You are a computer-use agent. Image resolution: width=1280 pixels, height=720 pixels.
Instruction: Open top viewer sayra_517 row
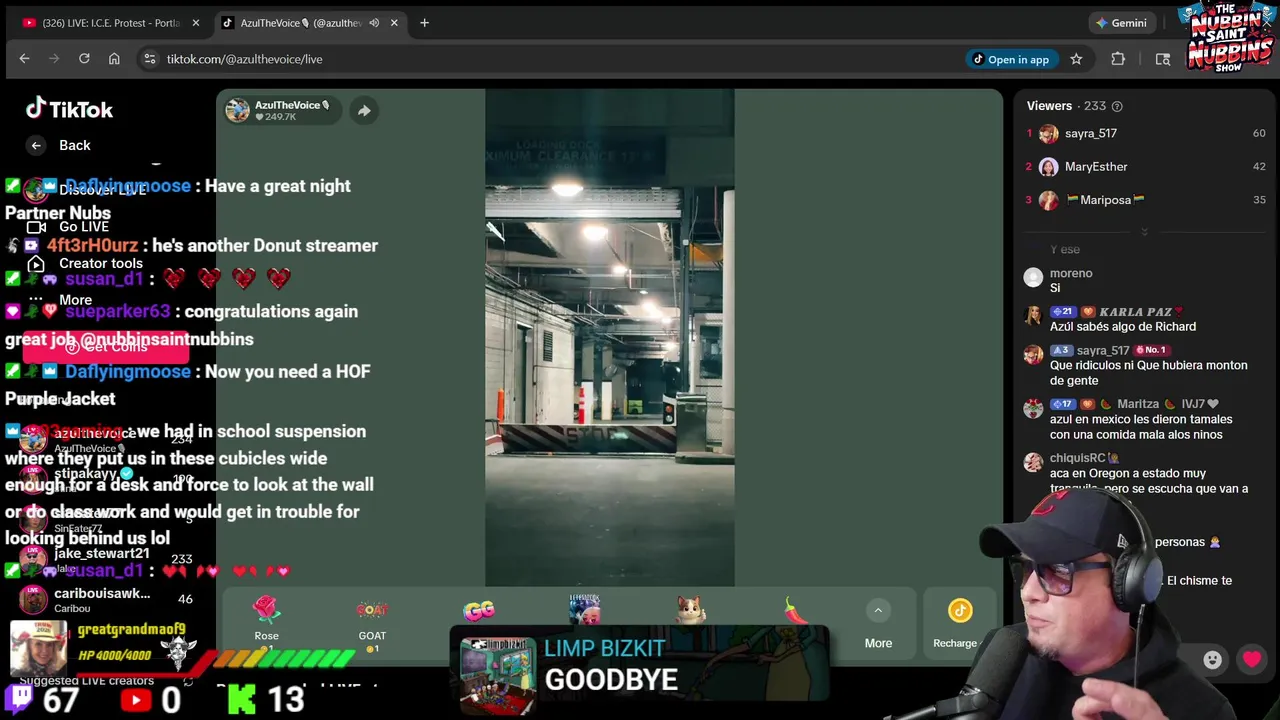1145,133
